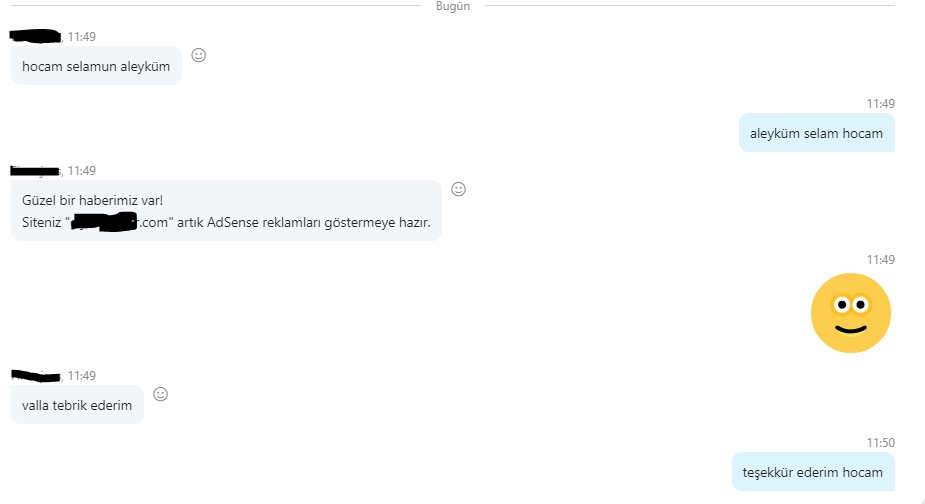
Task: Select the "hocam selamun aleyküm" message bubble
Action: pyautogui.click(x=96, y=66)
